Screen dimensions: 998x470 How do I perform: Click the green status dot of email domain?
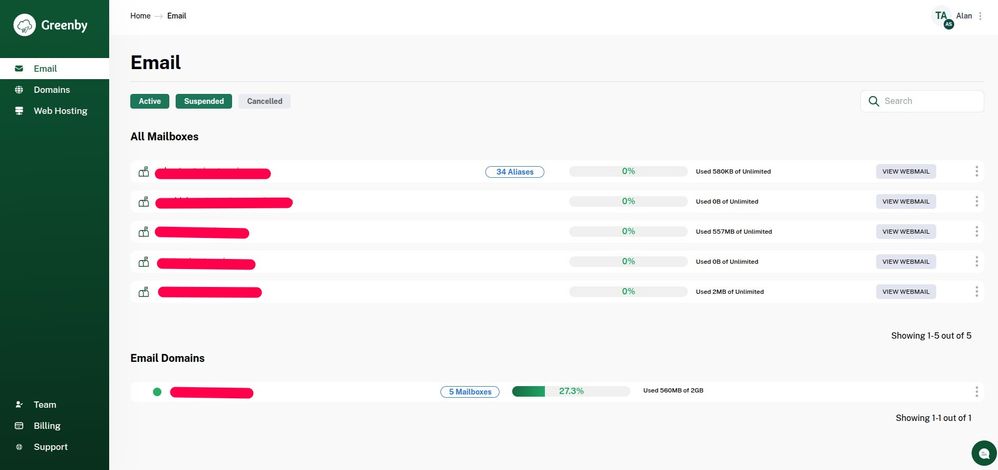point(157,392)
